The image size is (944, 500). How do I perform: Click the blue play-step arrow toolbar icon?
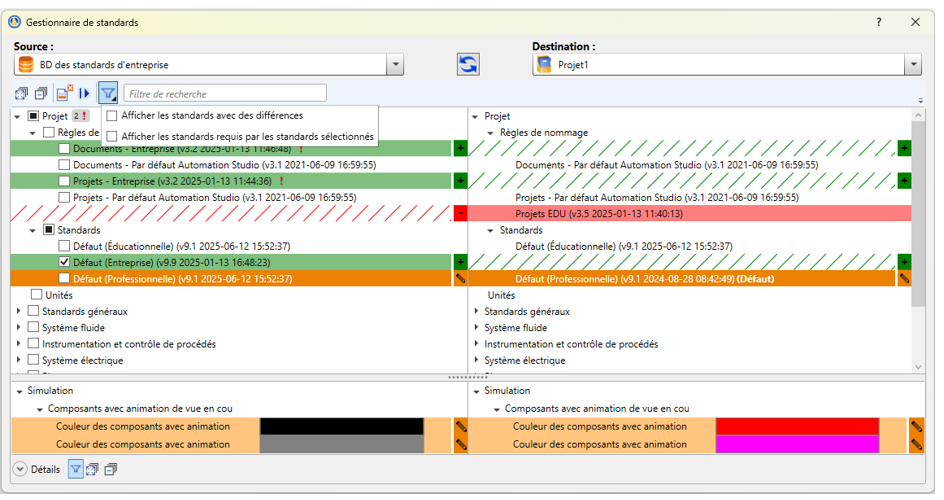(84, 94)
